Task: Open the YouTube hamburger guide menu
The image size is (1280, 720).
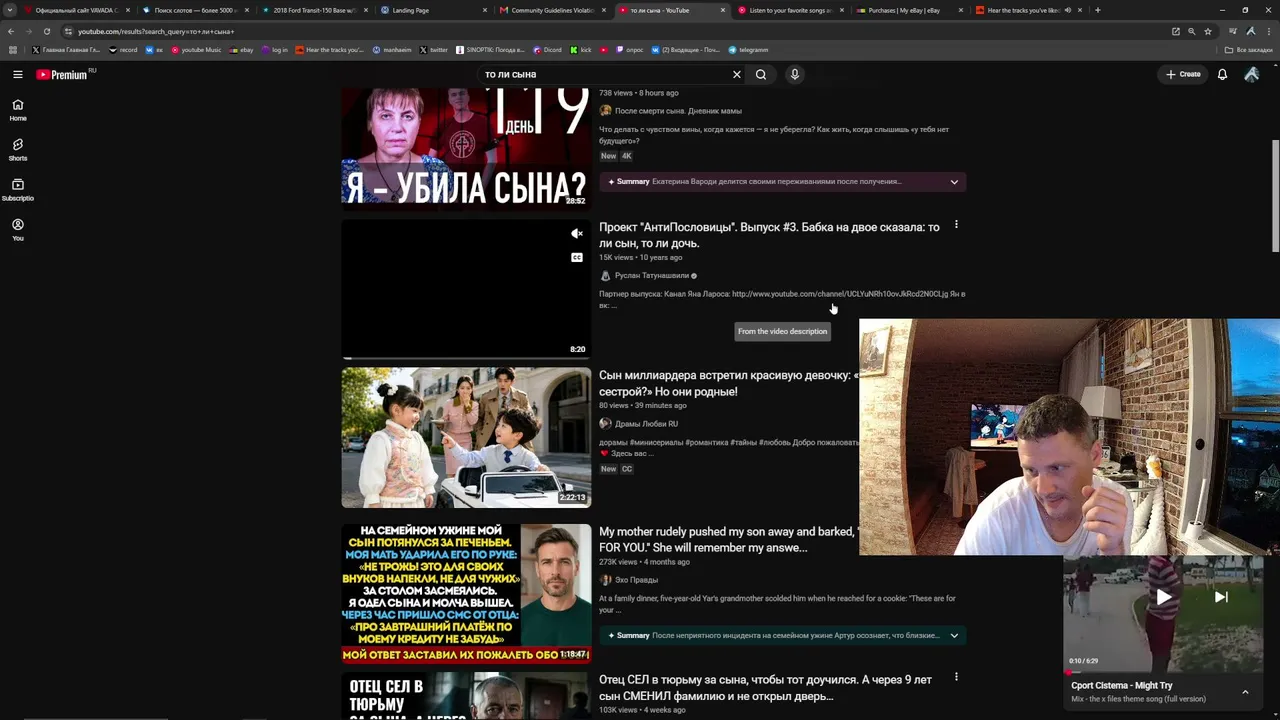Action: point(18,74)
